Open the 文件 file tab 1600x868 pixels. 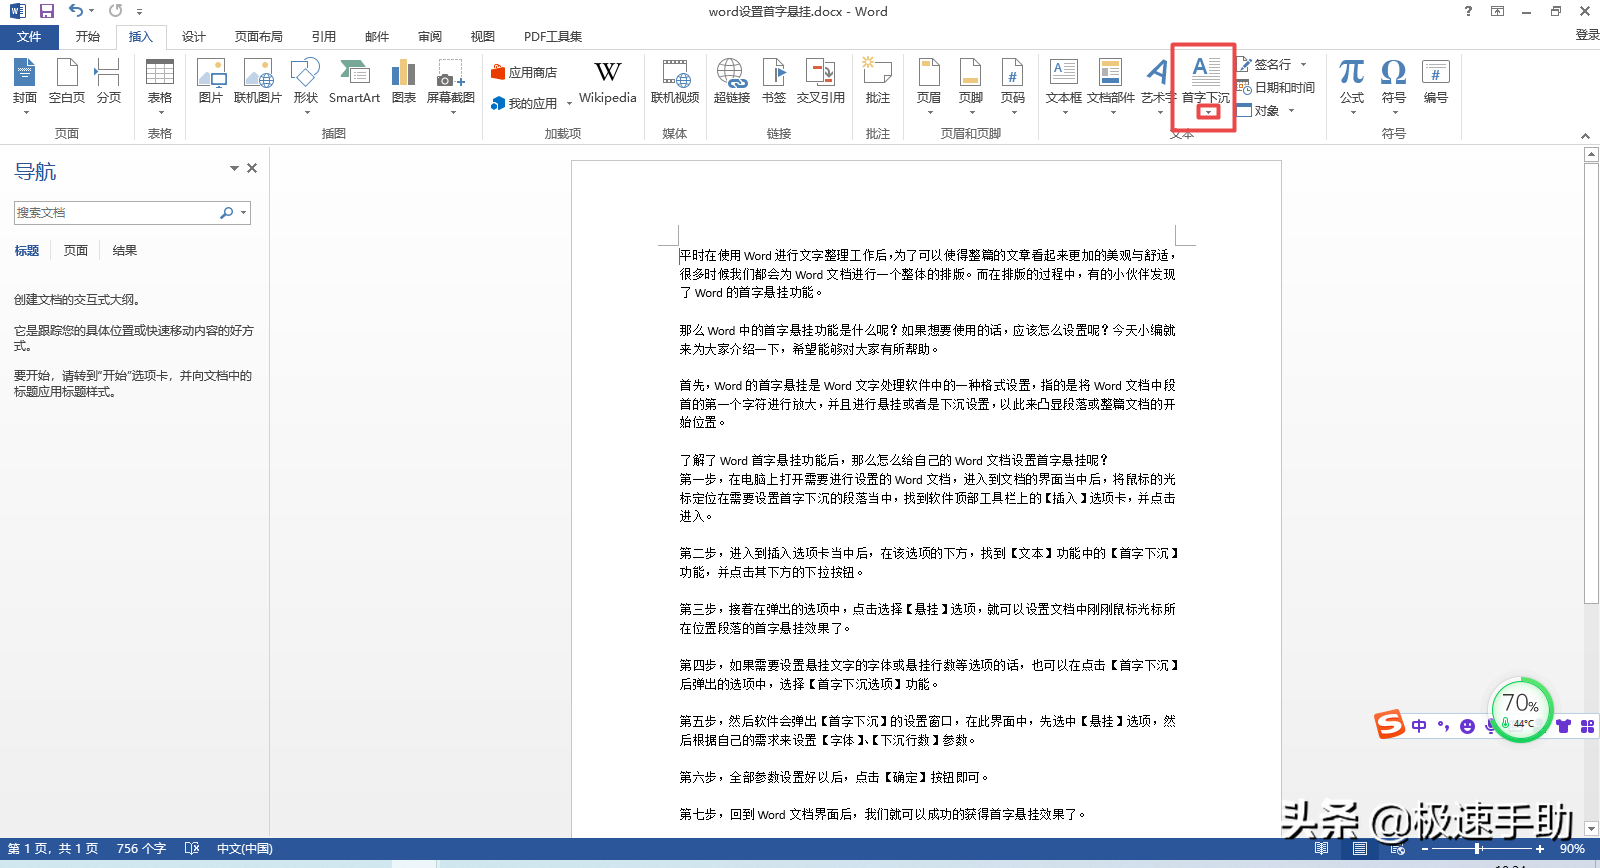(29, 37)
